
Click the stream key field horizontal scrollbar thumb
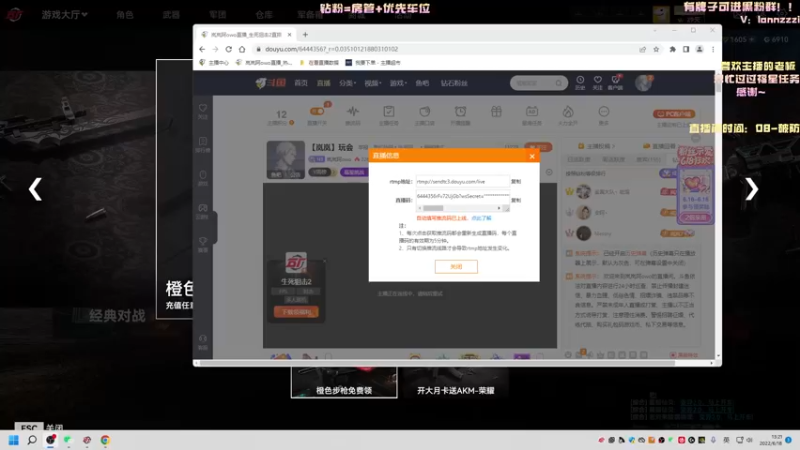[433, 208]
